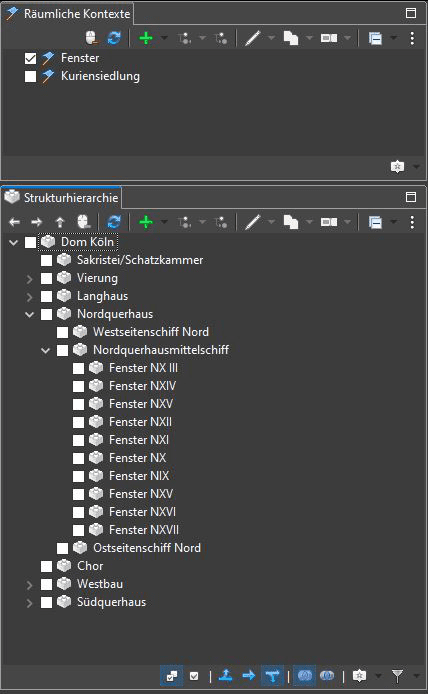Viewport: 428px width, 694px height.
Task: Expand the Südquerhaus tree node
Action: pos(30,602)
